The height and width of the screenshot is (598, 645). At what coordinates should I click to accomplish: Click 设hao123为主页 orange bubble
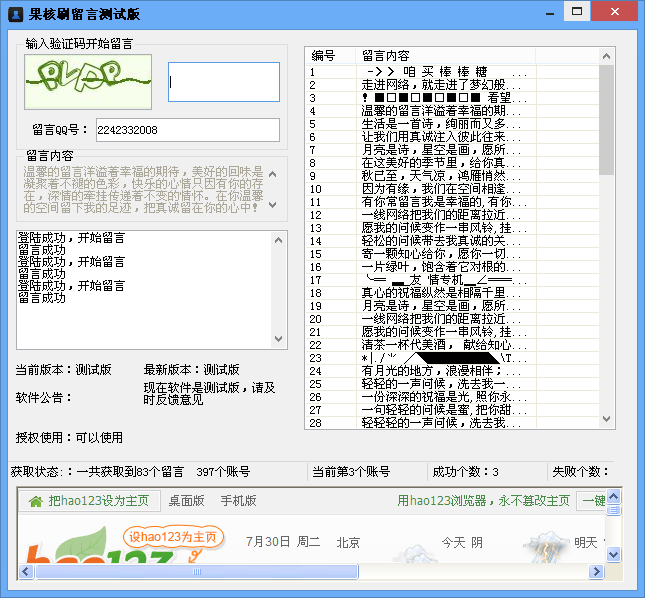point(173,537)
